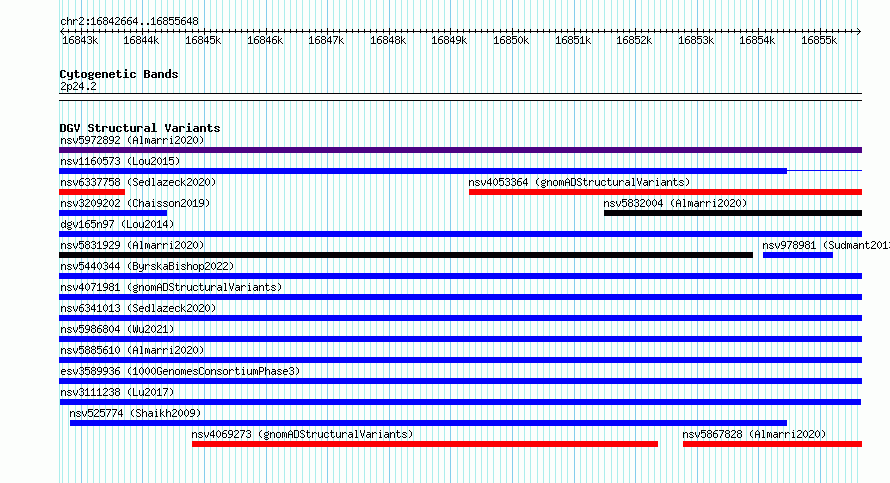Open nsv5831929 (Almarri2020) label

click(x=132, y=245)
